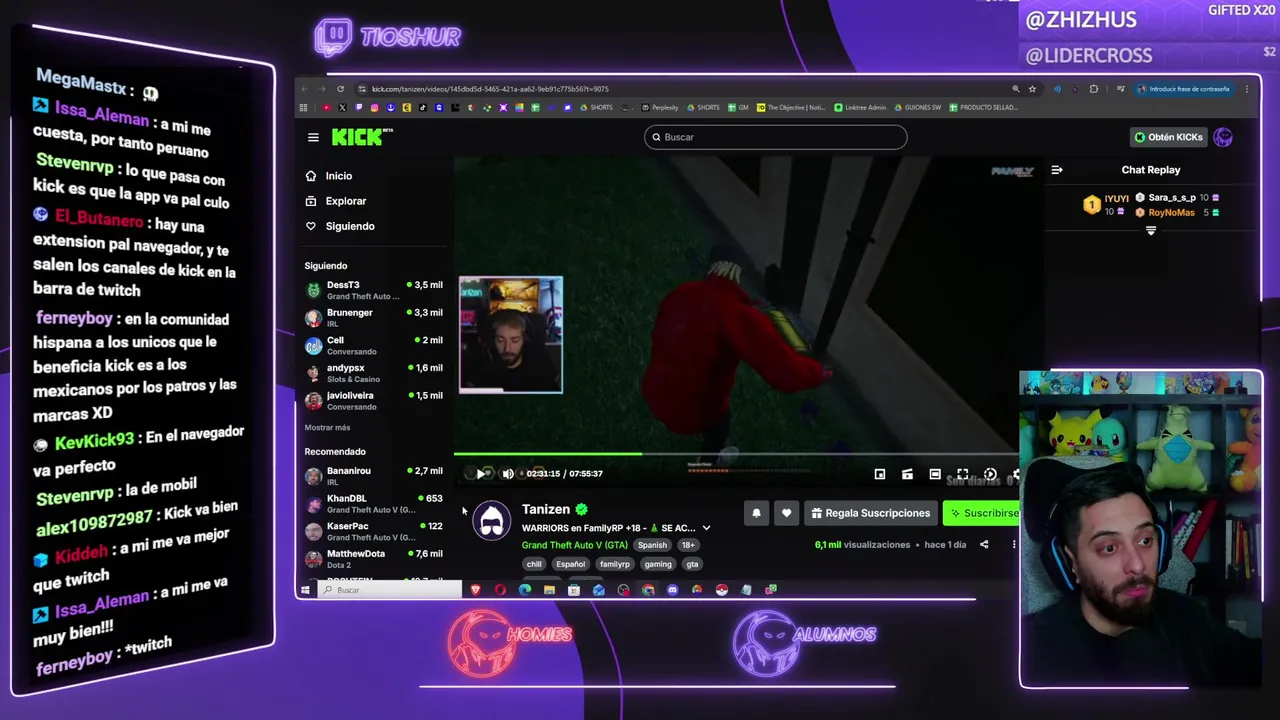Expand the pinned gifters arrow in chat
The width and height of the screenshot is (1280, 720).
coord(1151,231)
